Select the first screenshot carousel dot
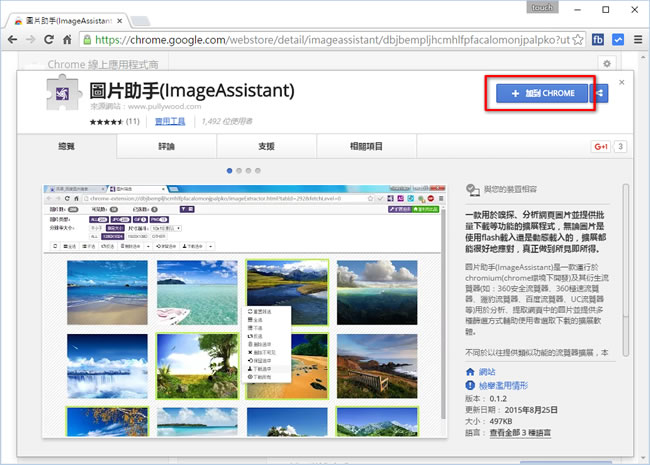 click(230, 171)
